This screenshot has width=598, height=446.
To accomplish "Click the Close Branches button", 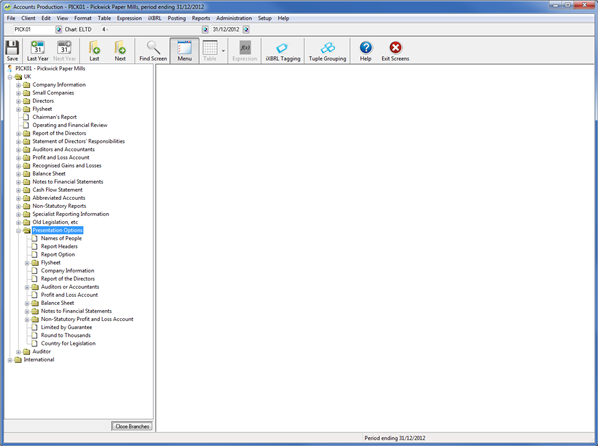I will click(132, 426).
